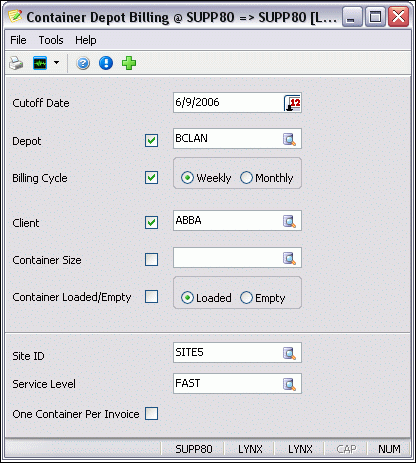Image resolution: width=416 pixels, height=463 pixels.
Task: Open the Cutoff Date calendar picker
Action: (292, 103)
